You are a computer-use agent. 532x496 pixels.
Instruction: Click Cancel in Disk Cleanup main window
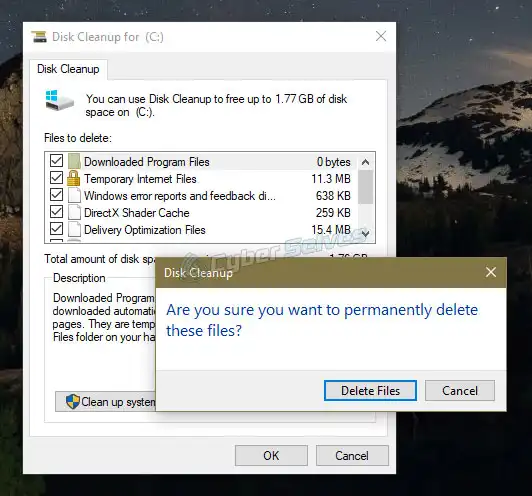[352, 455]
